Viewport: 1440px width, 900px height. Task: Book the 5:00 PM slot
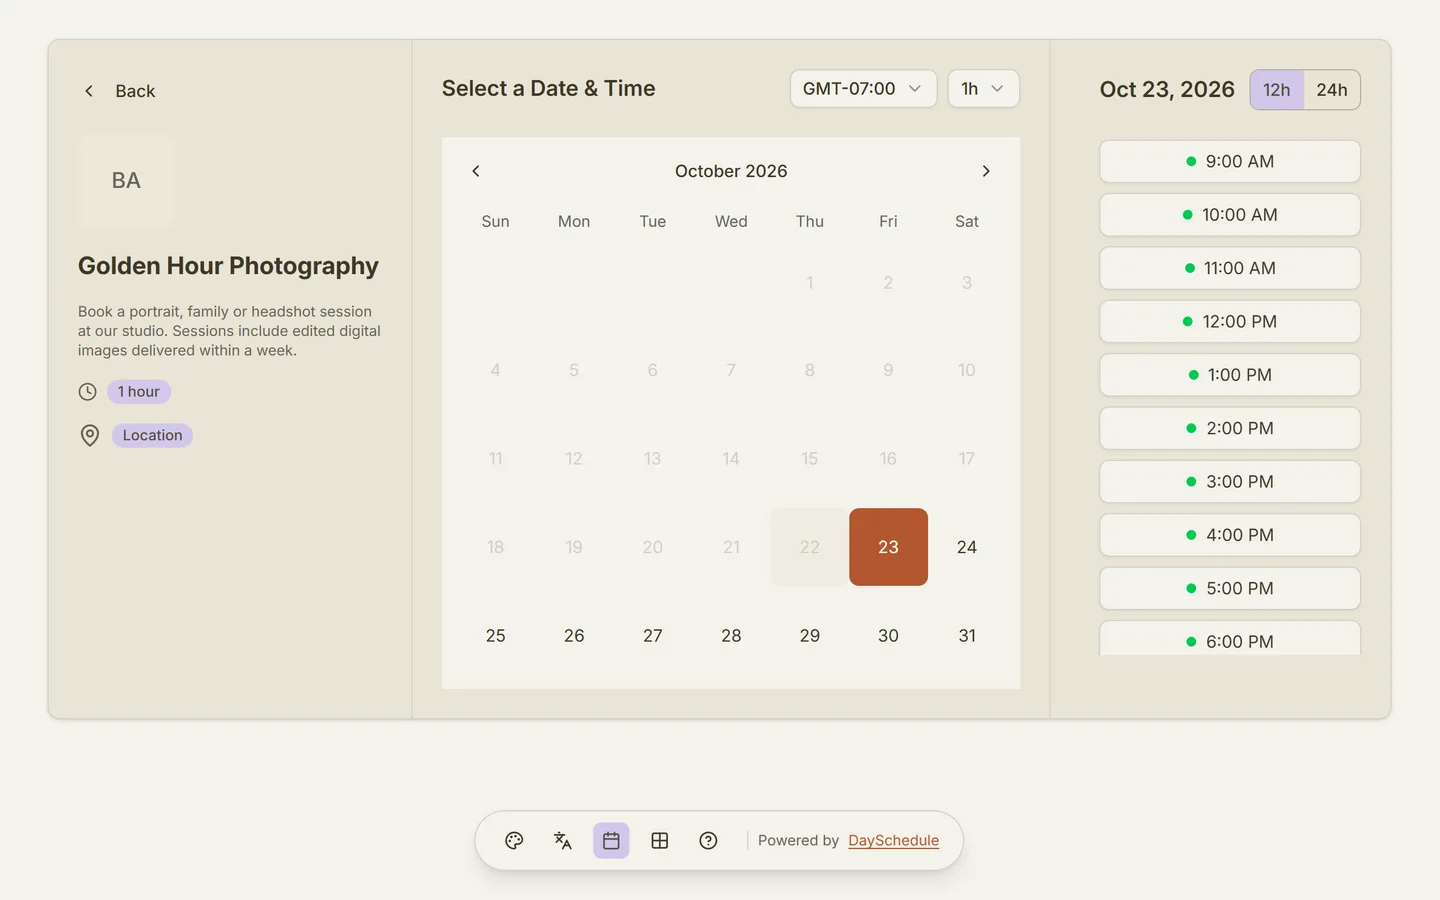(1230, 588)
